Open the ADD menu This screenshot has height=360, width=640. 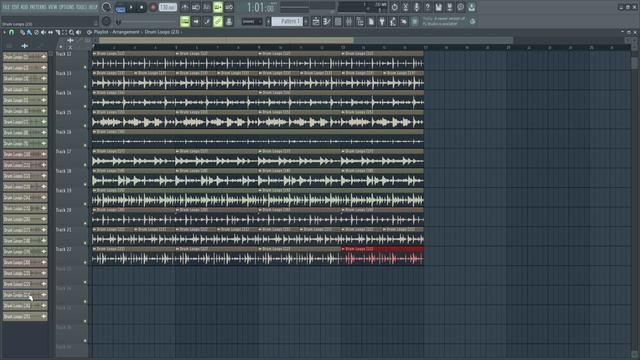(24, 7)
